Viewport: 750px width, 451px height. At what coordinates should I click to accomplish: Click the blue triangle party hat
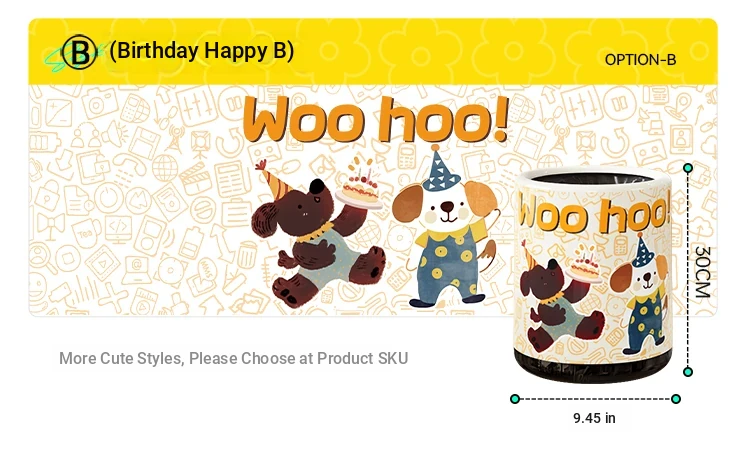point(440,168)
